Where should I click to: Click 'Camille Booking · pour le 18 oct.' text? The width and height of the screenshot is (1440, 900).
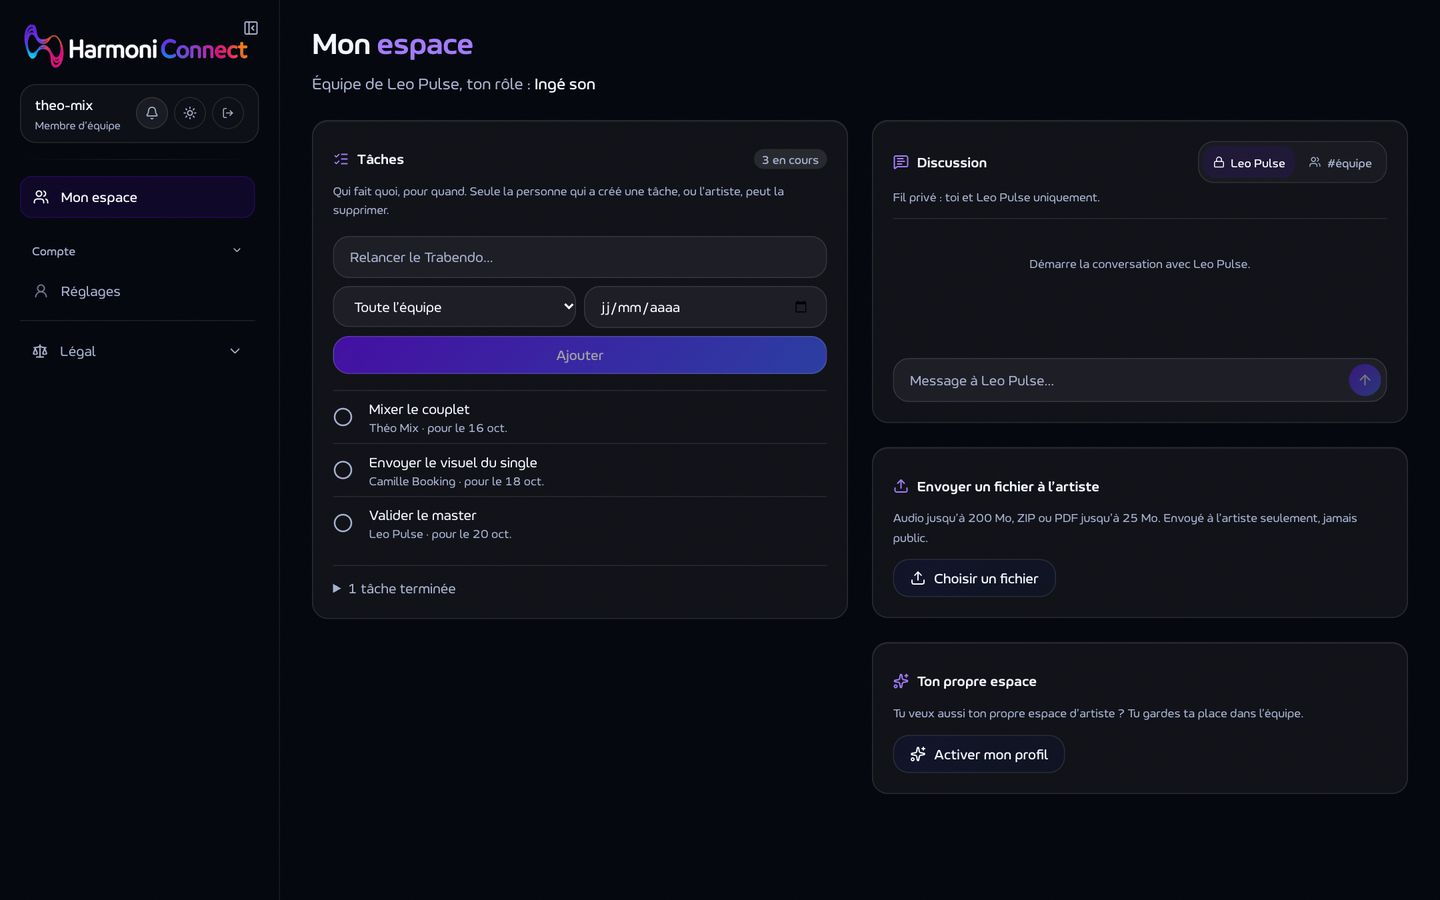[x=456, y=481]
